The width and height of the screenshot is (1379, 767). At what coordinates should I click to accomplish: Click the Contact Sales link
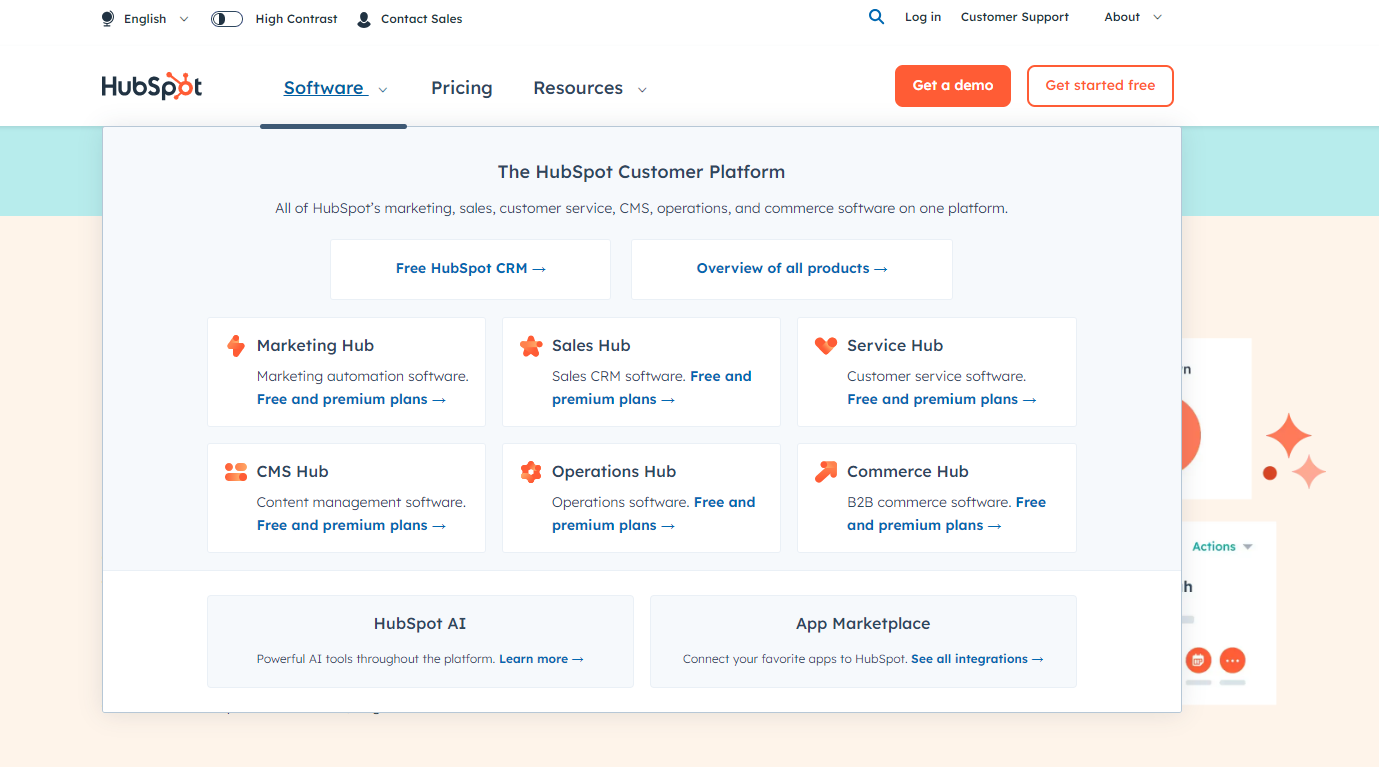click(x=421, y=19)
